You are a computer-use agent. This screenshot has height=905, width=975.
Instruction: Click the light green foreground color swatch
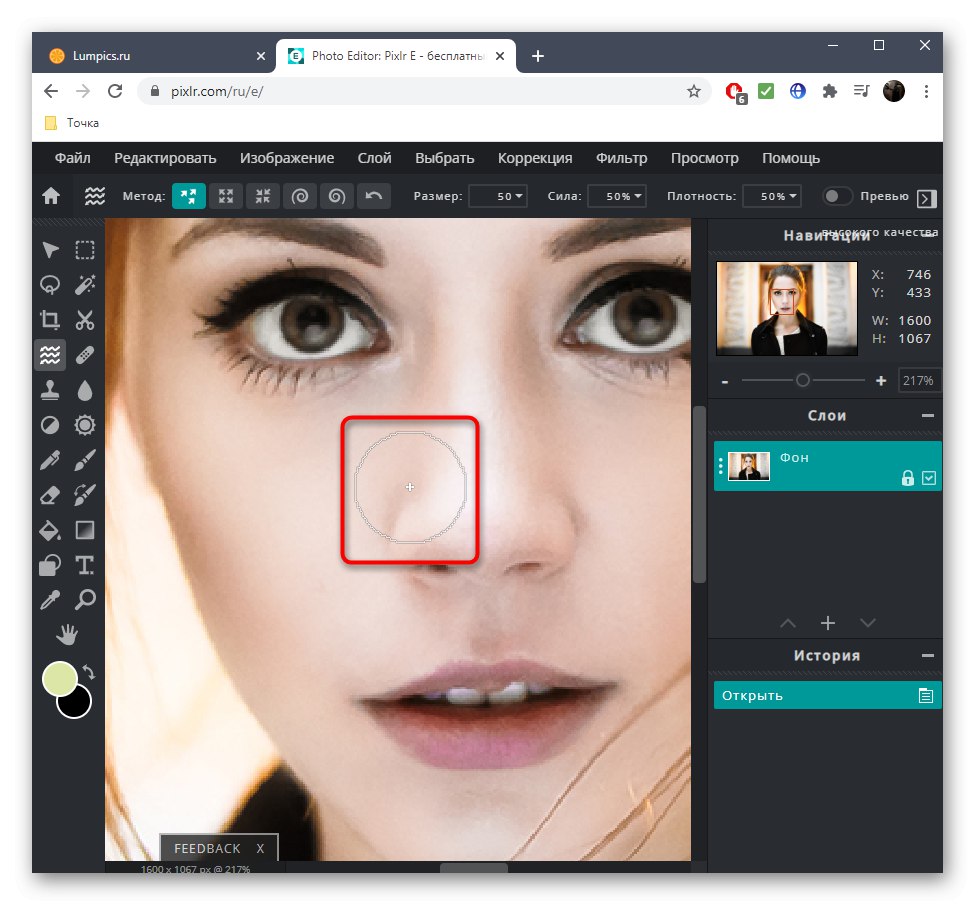[60, 679]
